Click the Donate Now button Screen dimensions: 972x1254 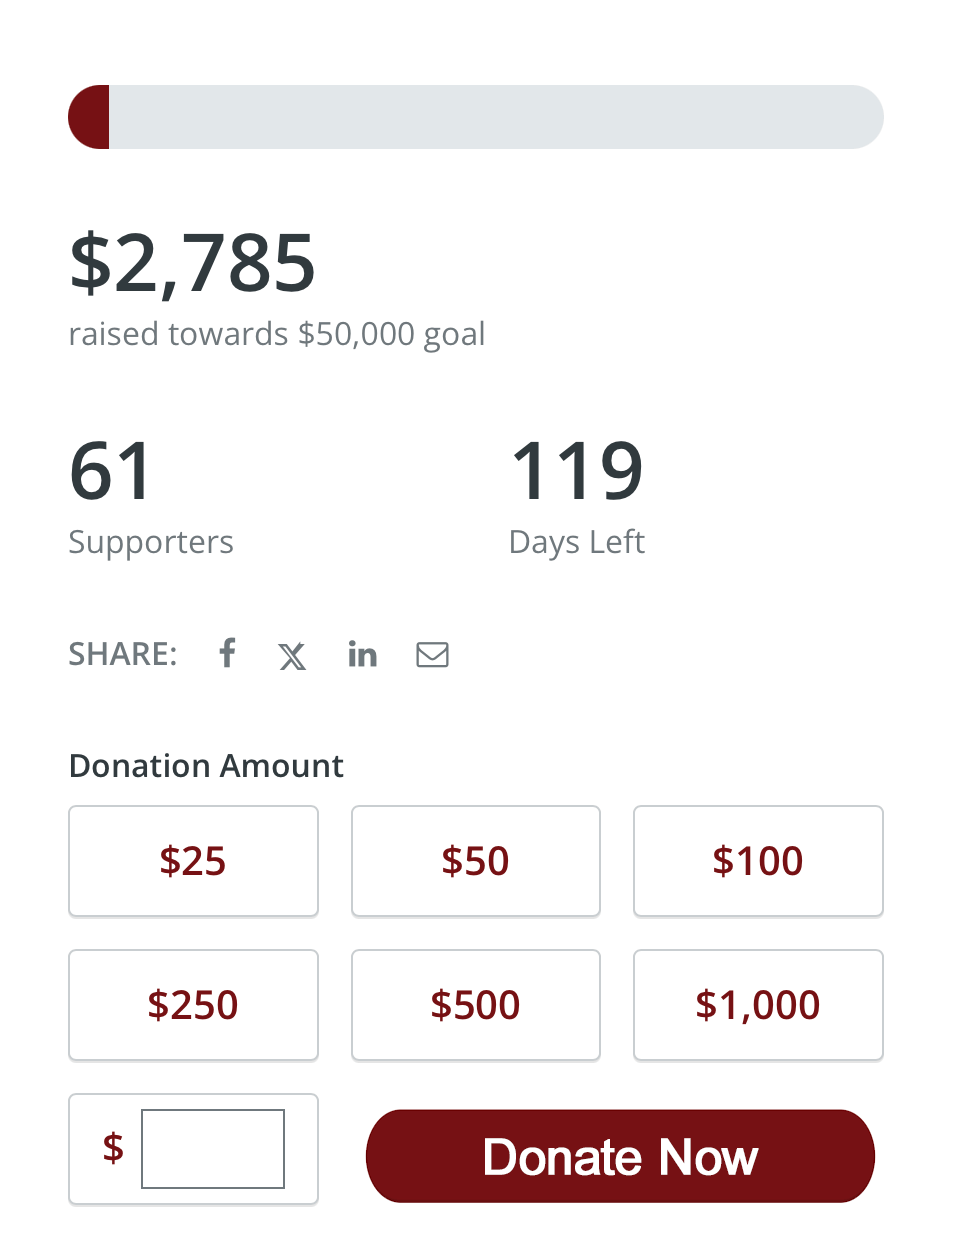[x=620, y=1156]
